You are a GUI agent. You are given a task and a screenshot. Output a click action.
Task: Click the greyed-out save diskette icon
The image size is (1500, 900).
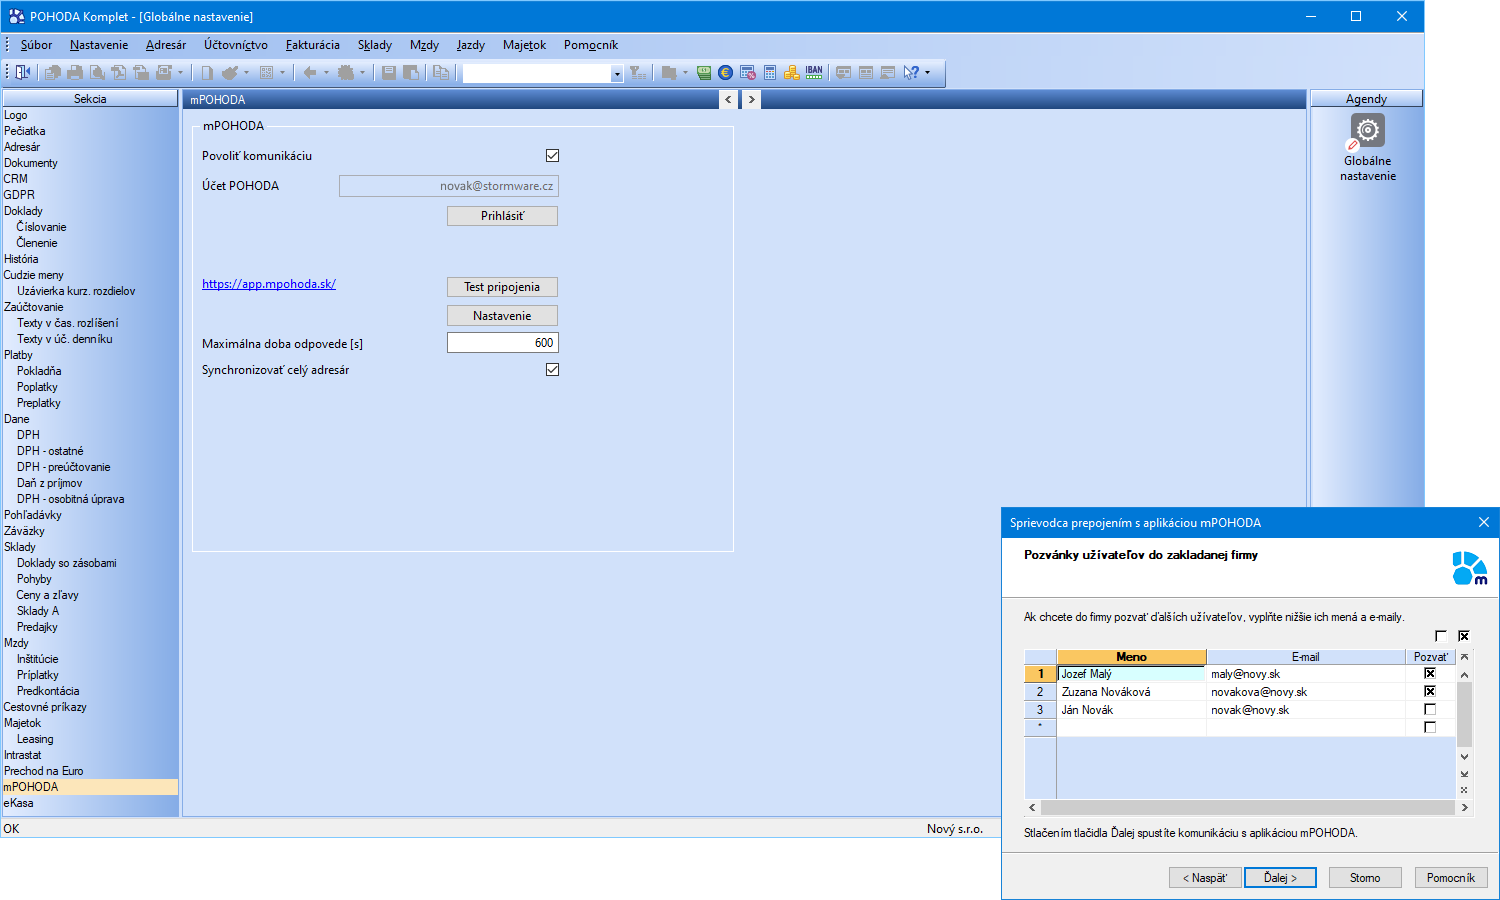[388, 72]
